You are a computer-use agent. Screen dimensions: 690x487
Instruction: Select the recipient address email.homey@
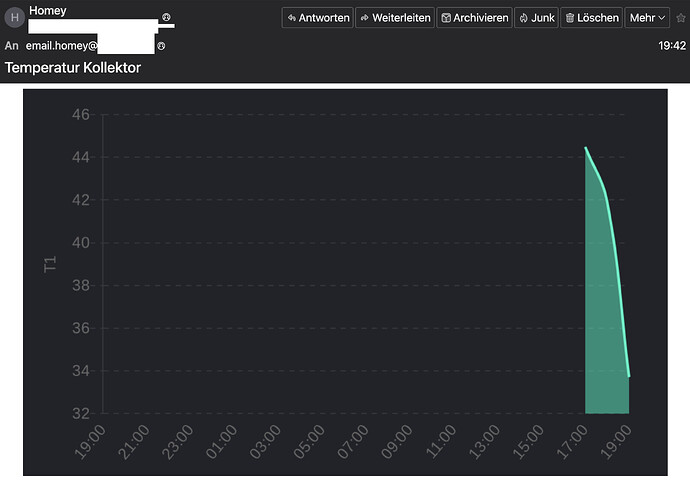(61, 46)
